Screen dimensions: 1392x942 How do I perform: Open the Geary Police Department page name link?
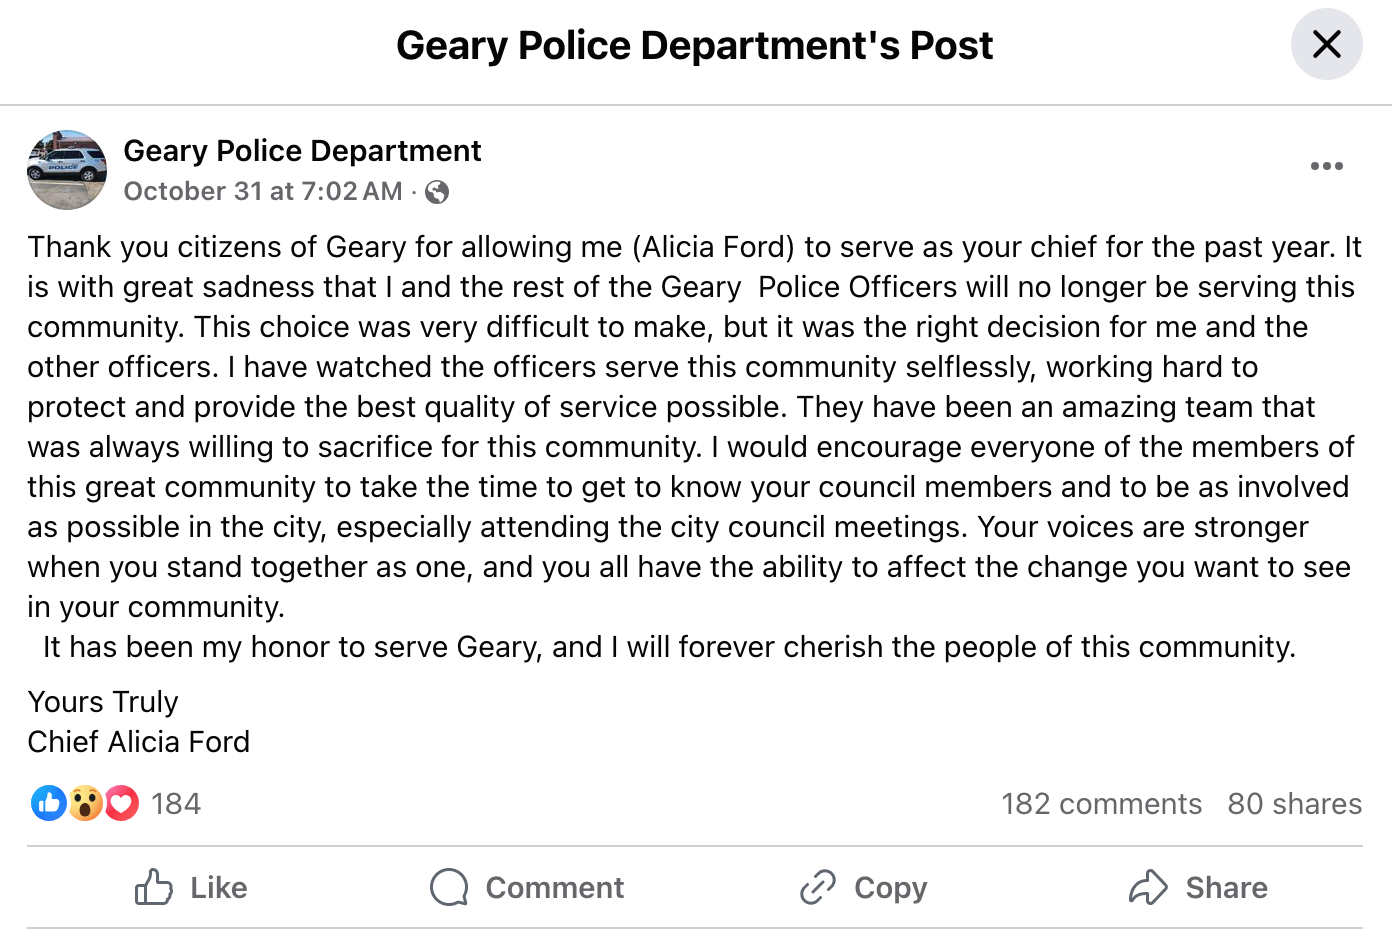click(x=302, y=151)
